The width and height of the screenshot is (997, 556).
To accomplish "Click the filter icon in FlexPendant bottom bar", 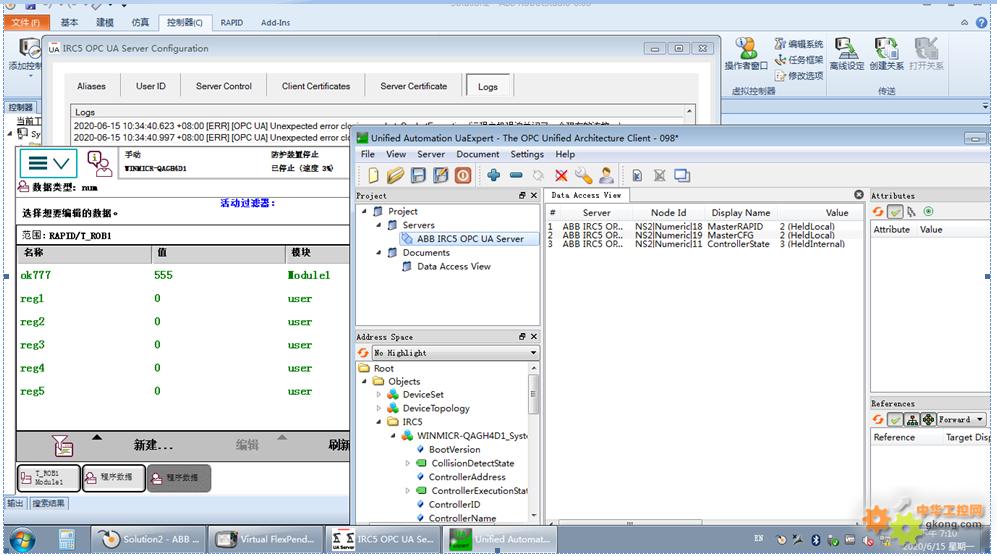I will [x=63, y=446].
